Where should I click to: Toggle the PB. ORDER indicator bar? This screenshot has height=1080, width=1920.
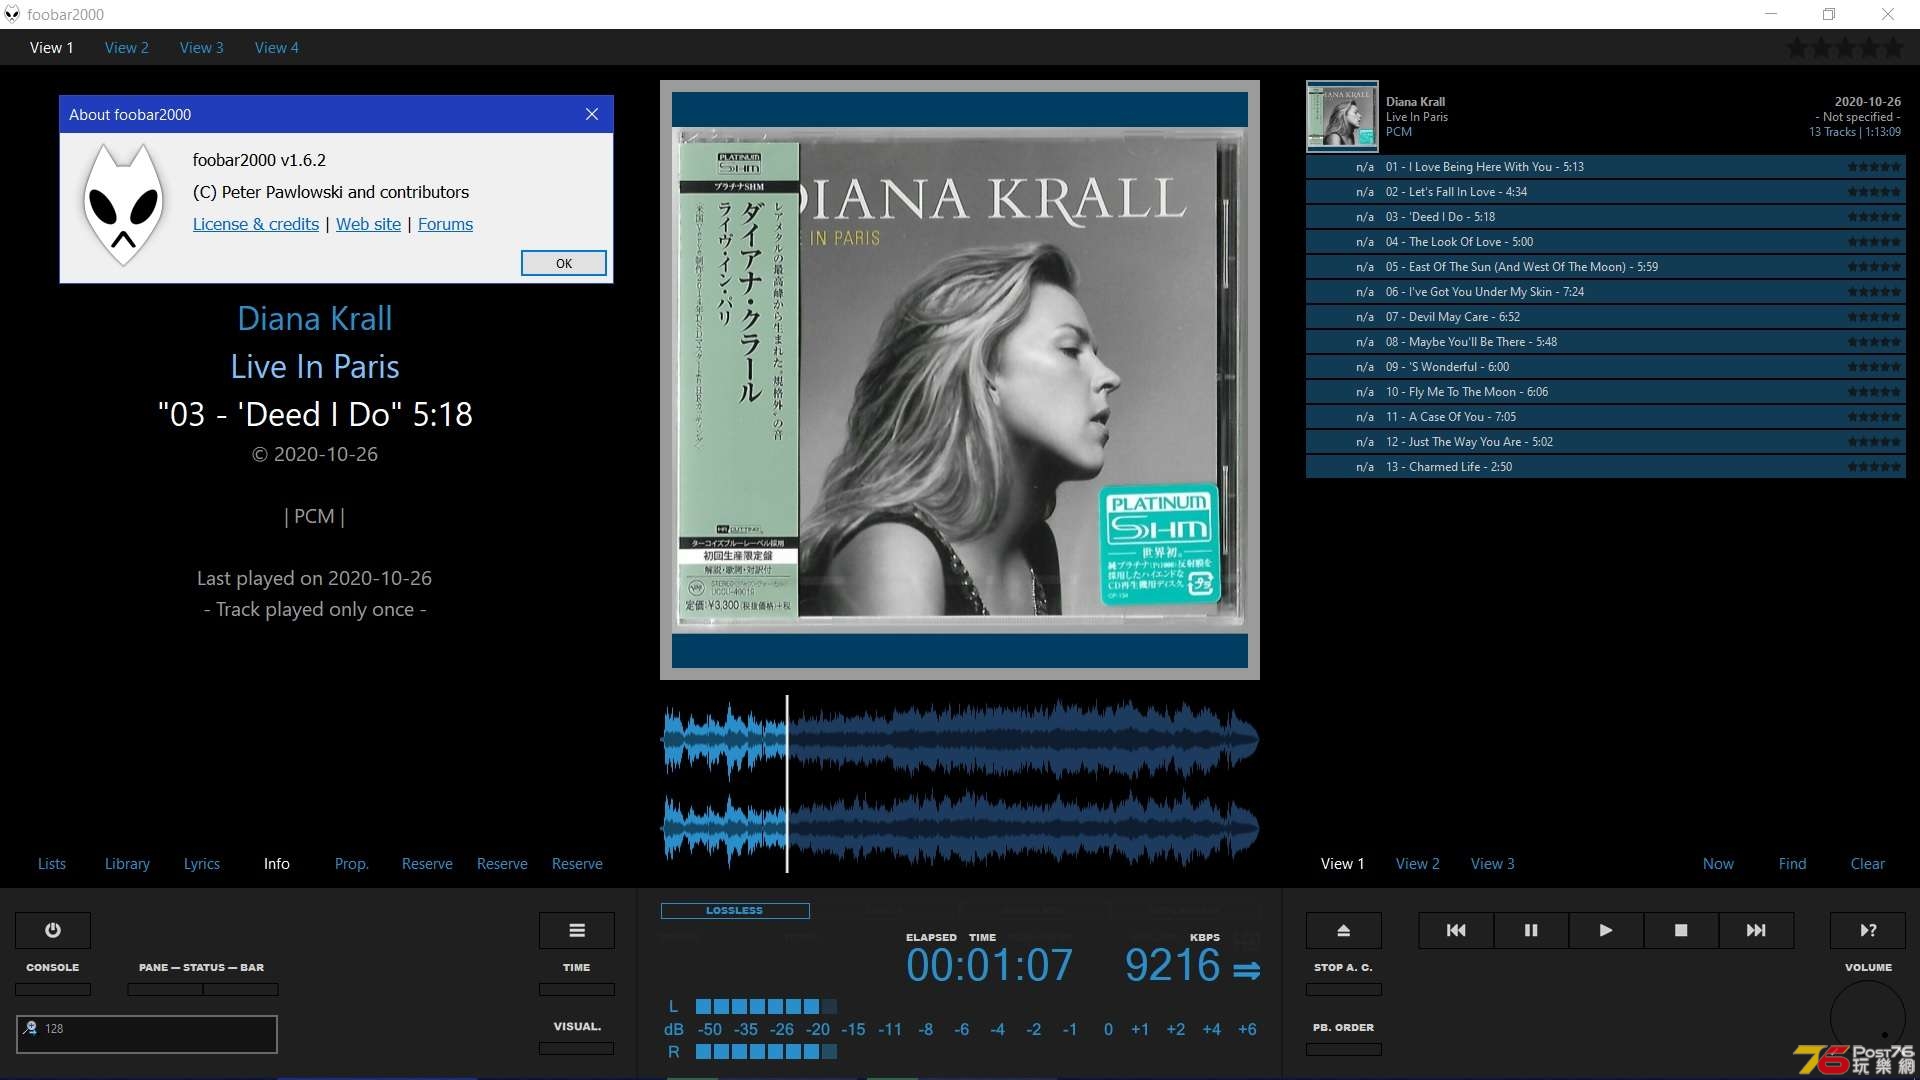tap(1344, 1049)
